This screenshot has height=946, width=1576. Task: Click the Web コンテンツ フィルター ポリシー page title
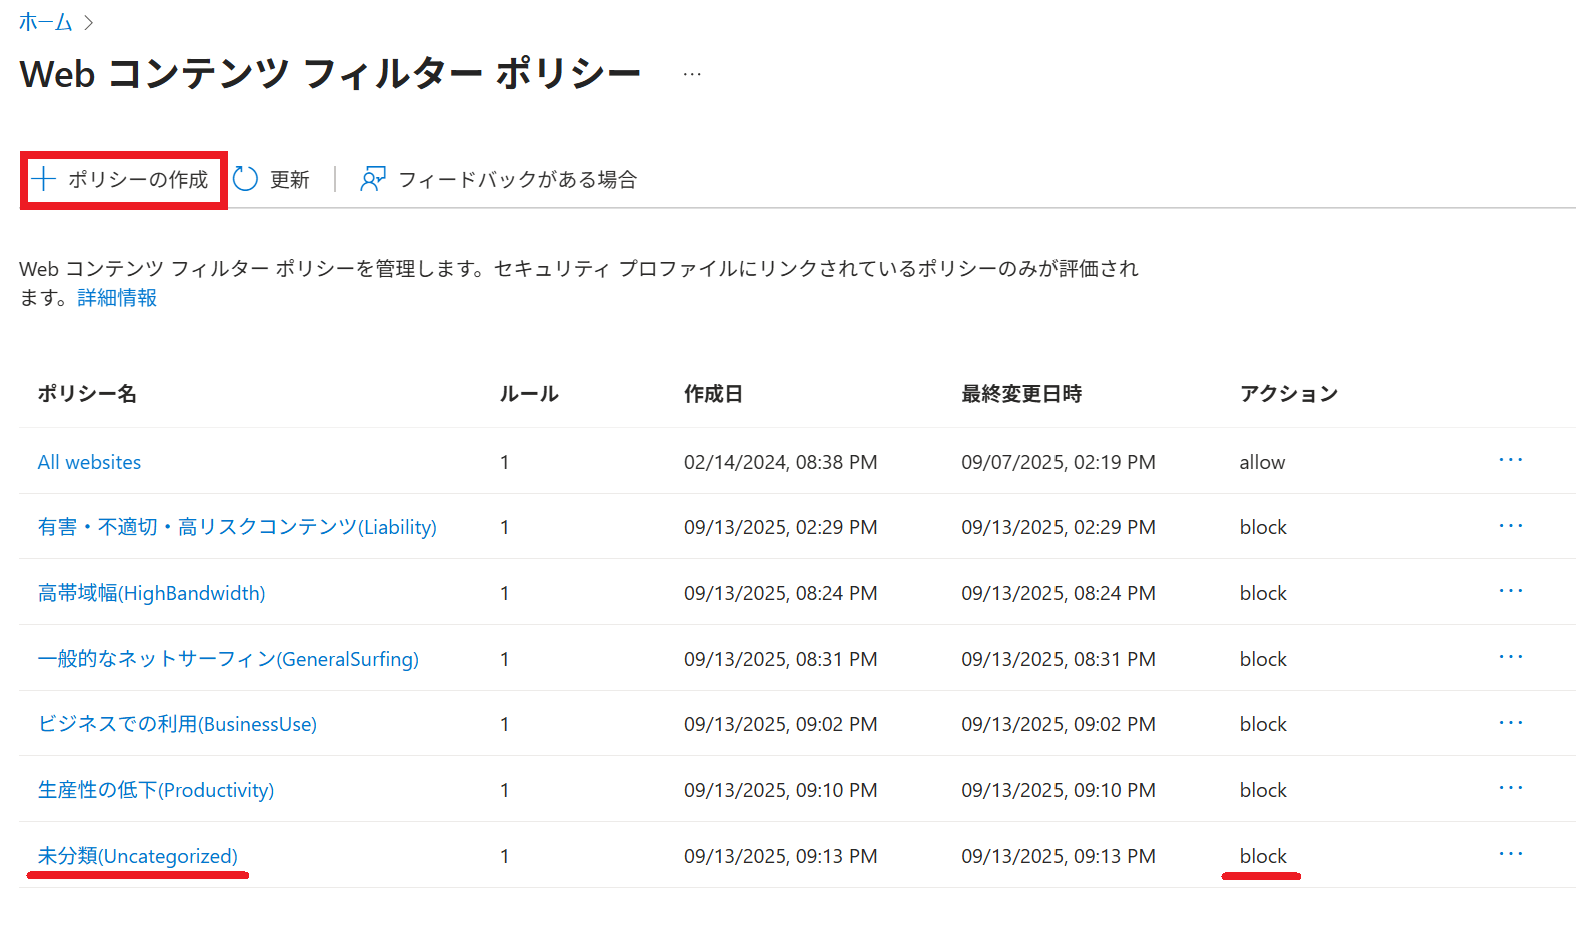click(330, 74)
